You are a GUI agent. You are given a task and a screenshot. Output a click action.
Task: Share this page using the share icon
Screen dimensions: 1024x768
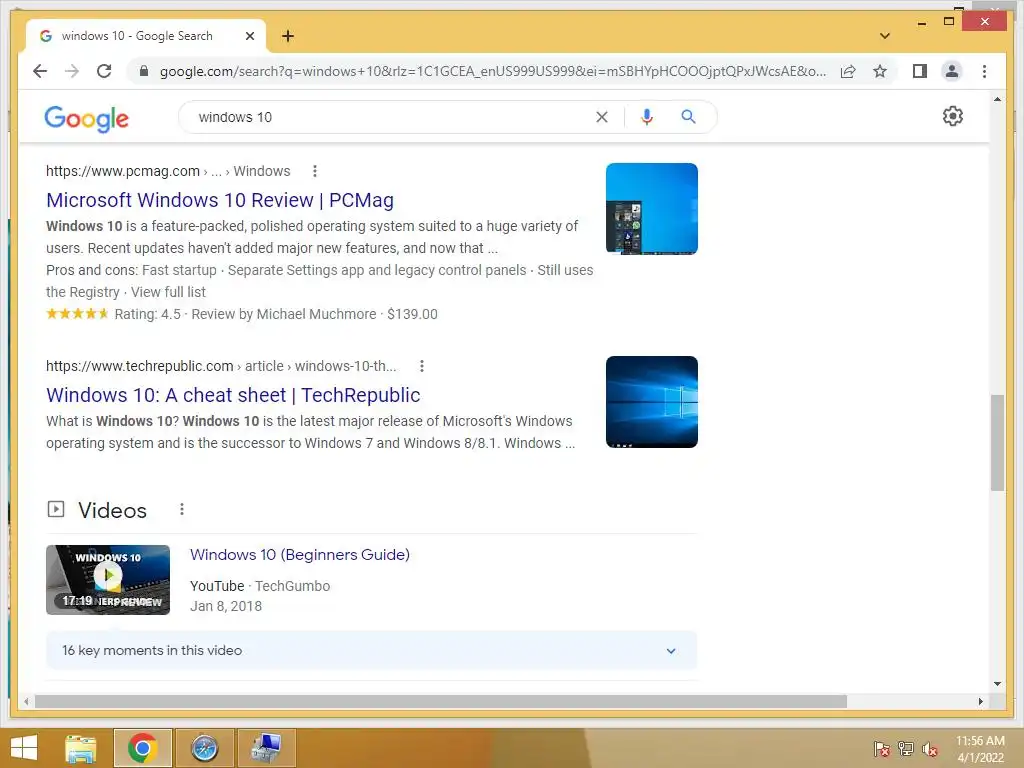pos(848,71)
